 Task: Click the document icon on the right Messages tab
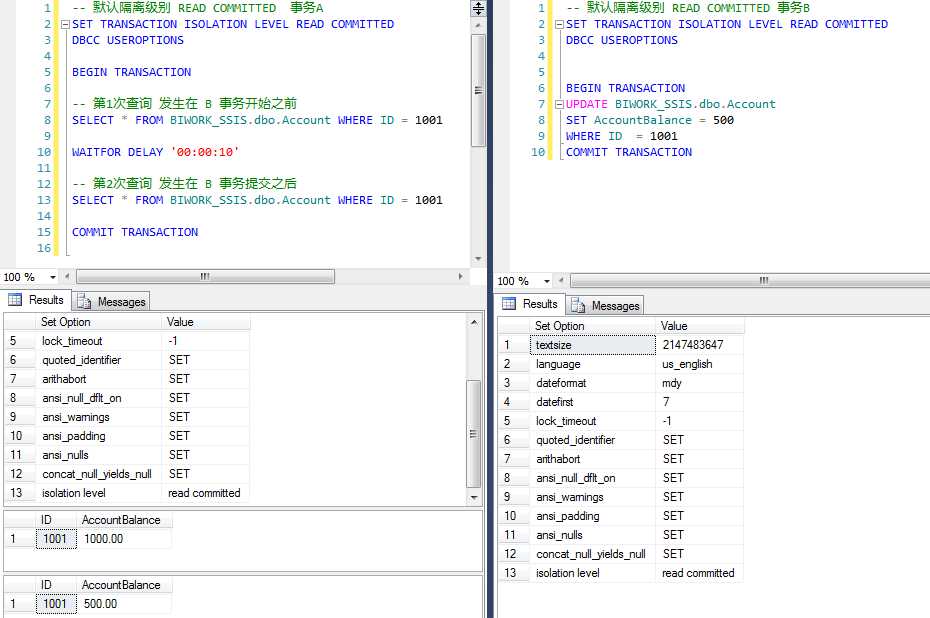tap(577, 305)
